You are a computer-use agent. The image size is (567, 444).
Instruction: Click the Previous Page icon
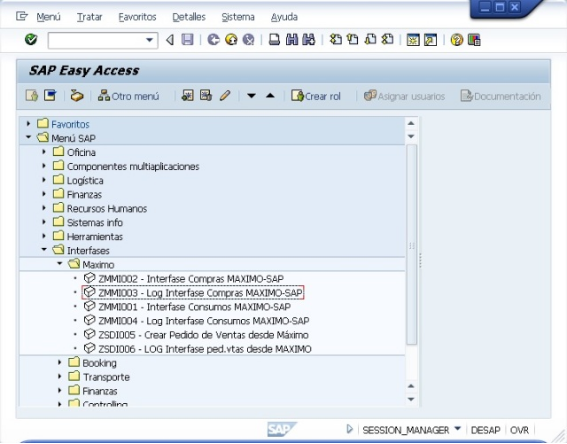click(353, 39)
